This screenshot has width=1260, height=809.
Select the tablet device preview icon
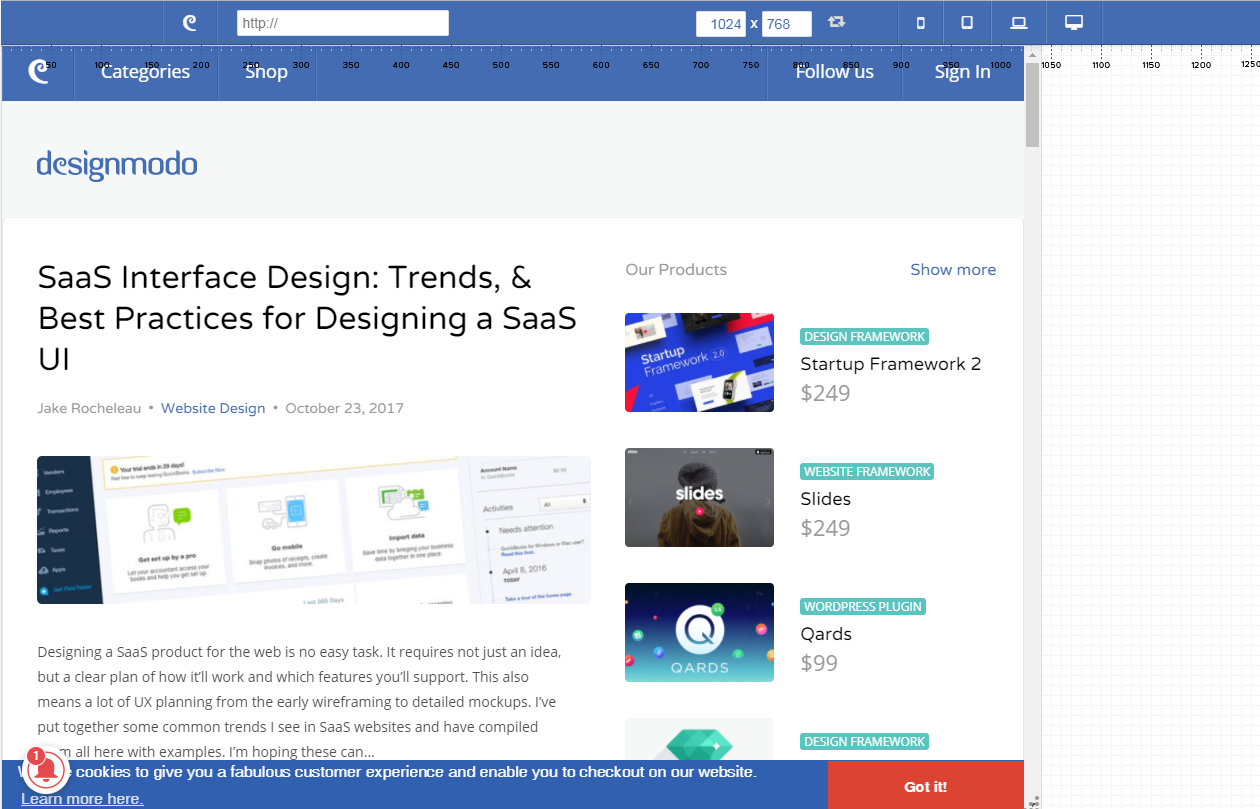pos(967,22)
